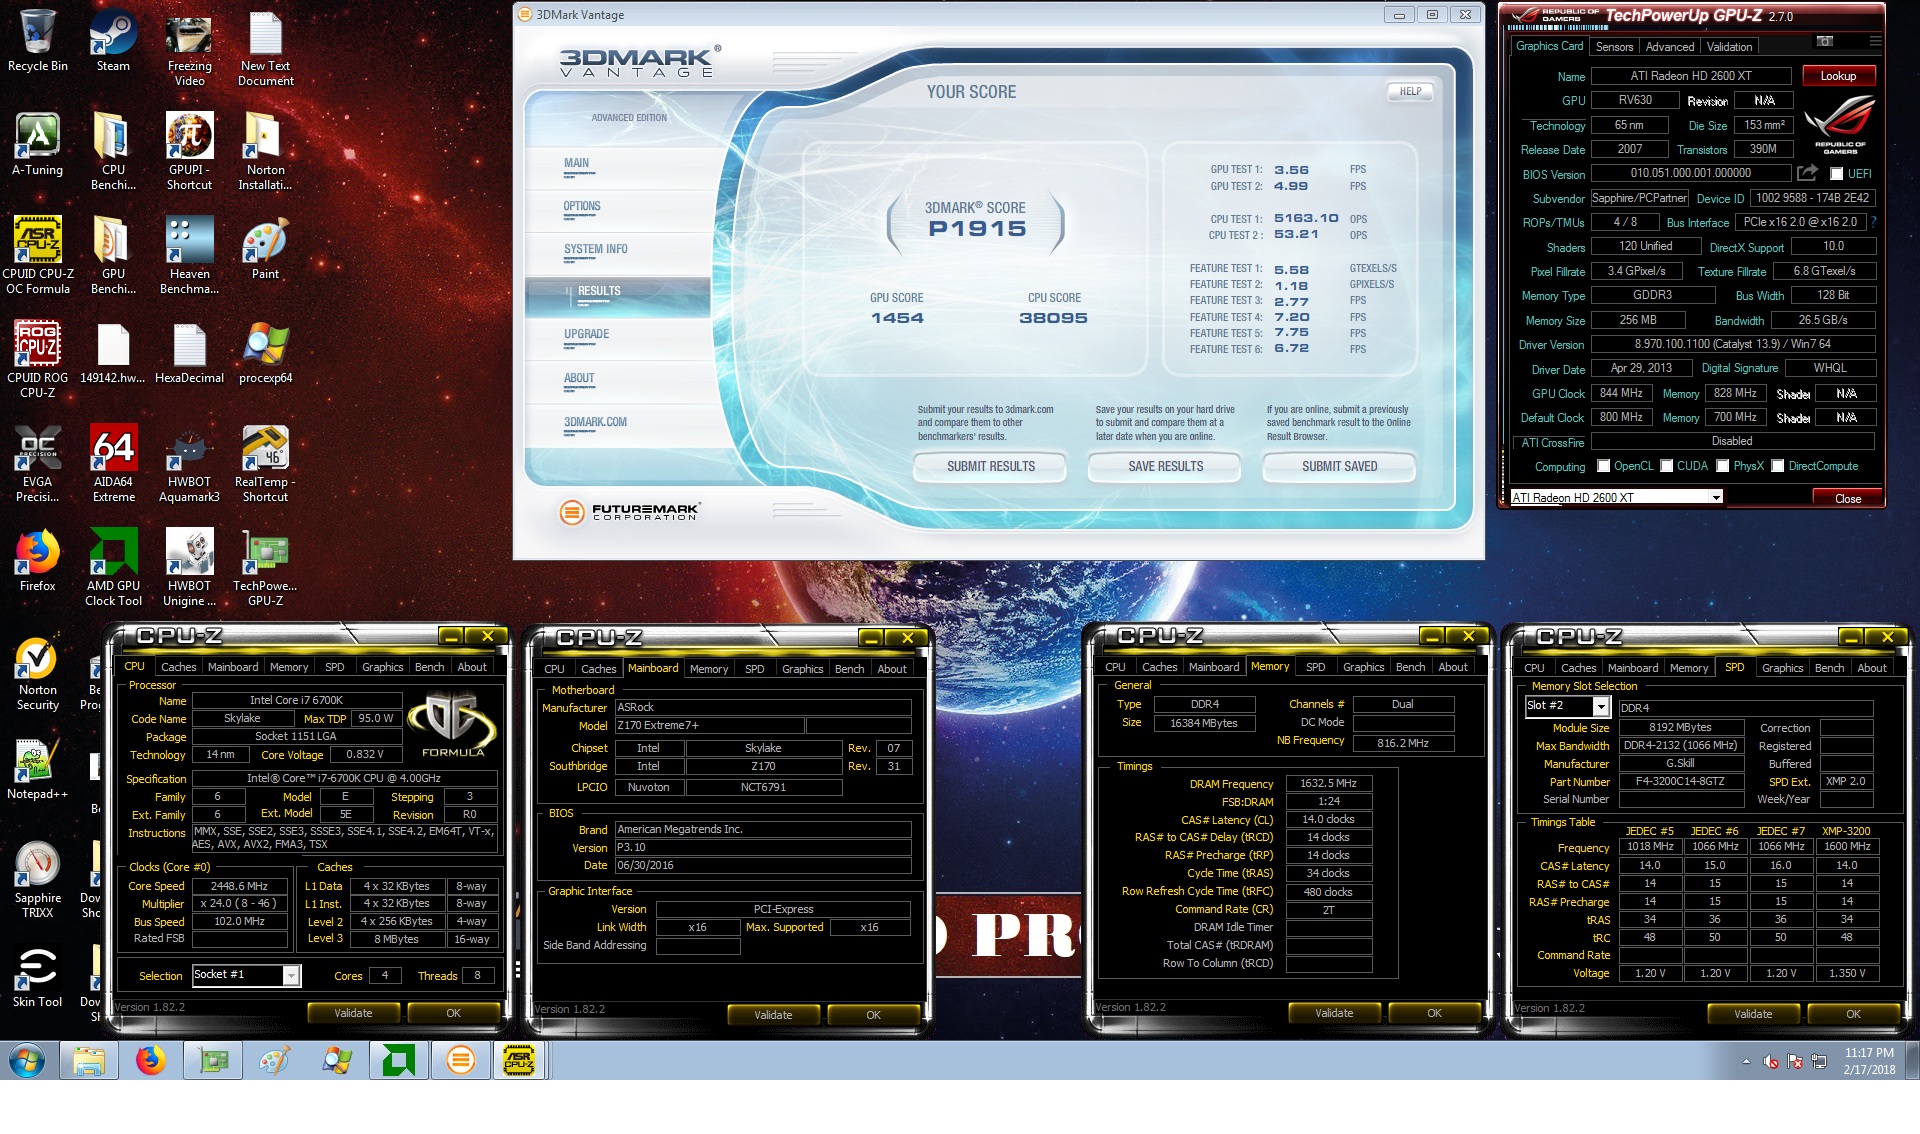The width and height of the screenshot is (1920, 1134).
Task: Select the Heaven Benchmark desktop icon
Action: pyautogui.click(x=189, y=255)
